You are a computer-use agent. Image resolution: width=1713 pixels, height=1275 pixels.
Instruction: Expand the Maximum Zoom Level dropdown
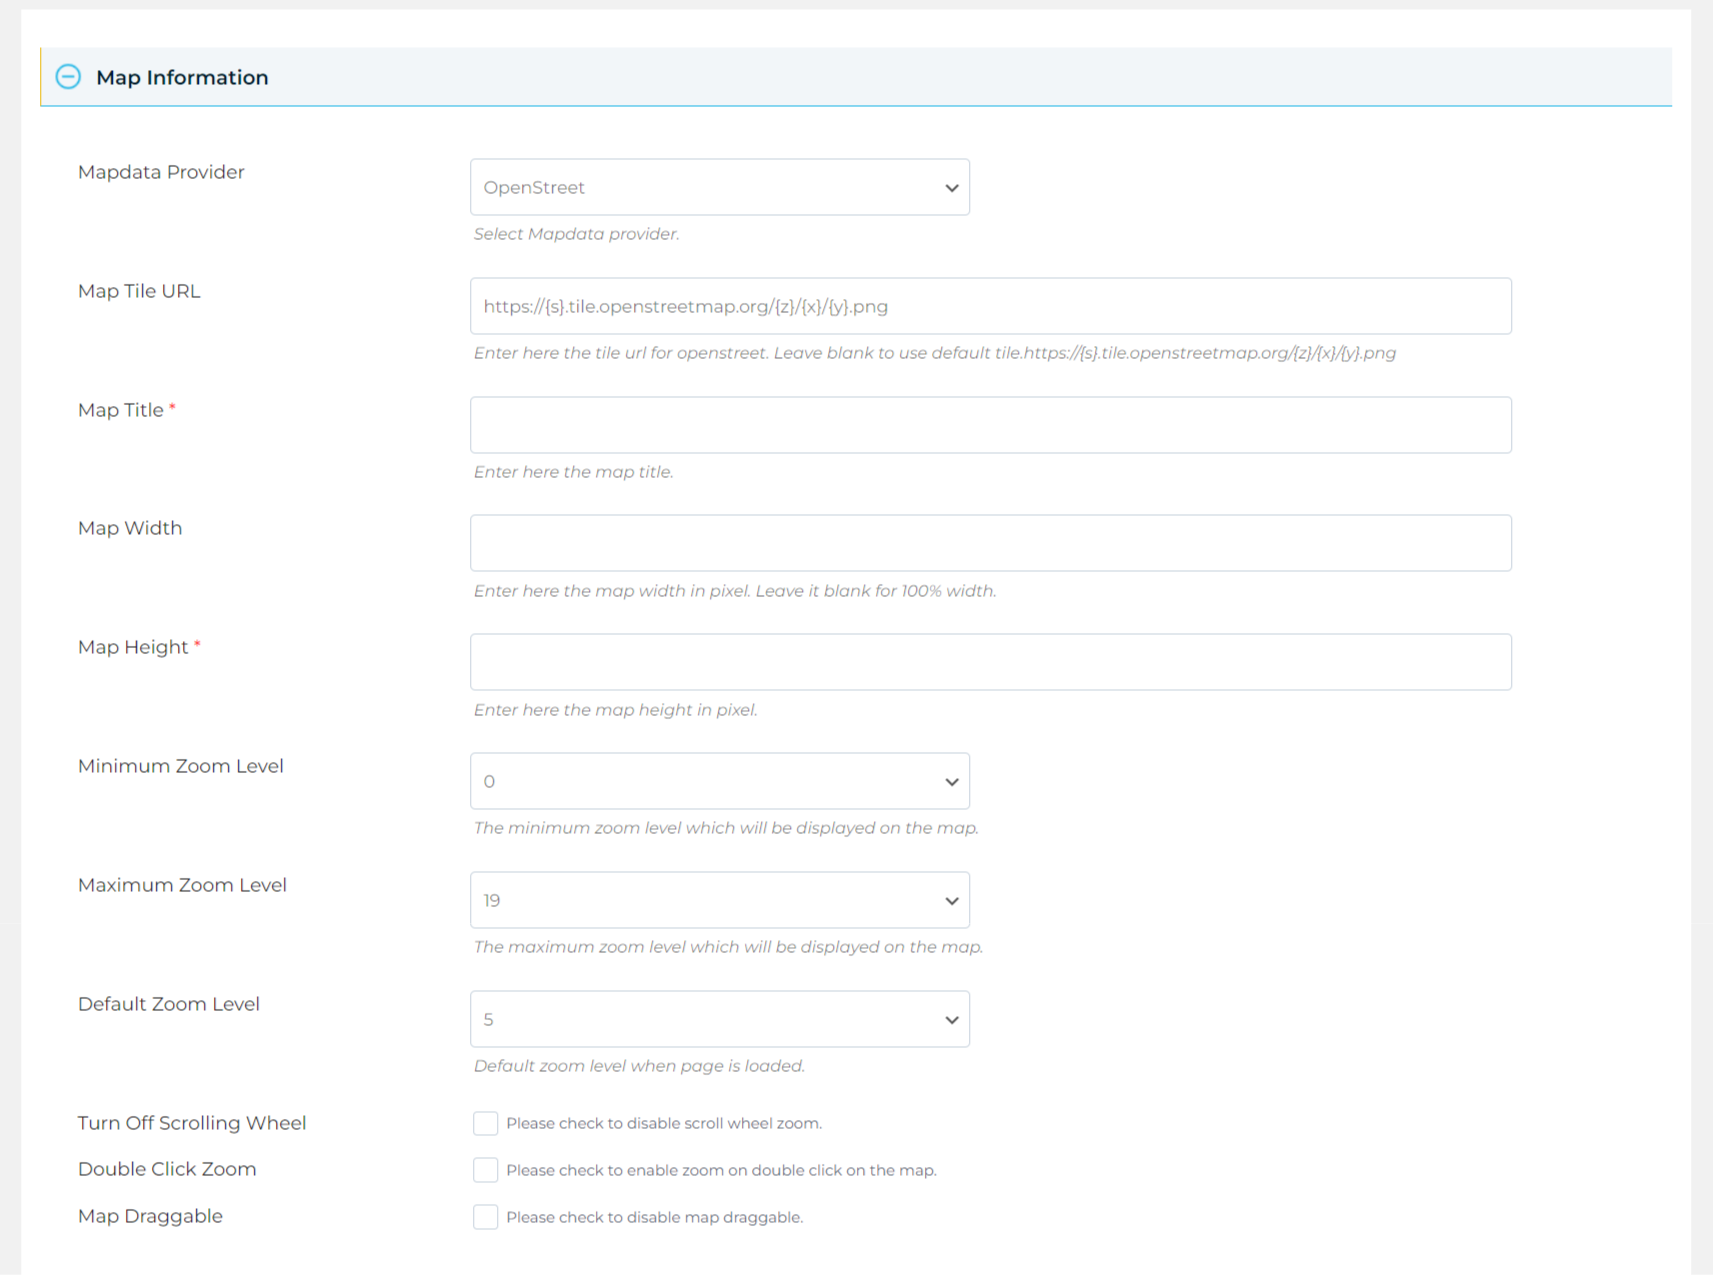pos(720,900)
